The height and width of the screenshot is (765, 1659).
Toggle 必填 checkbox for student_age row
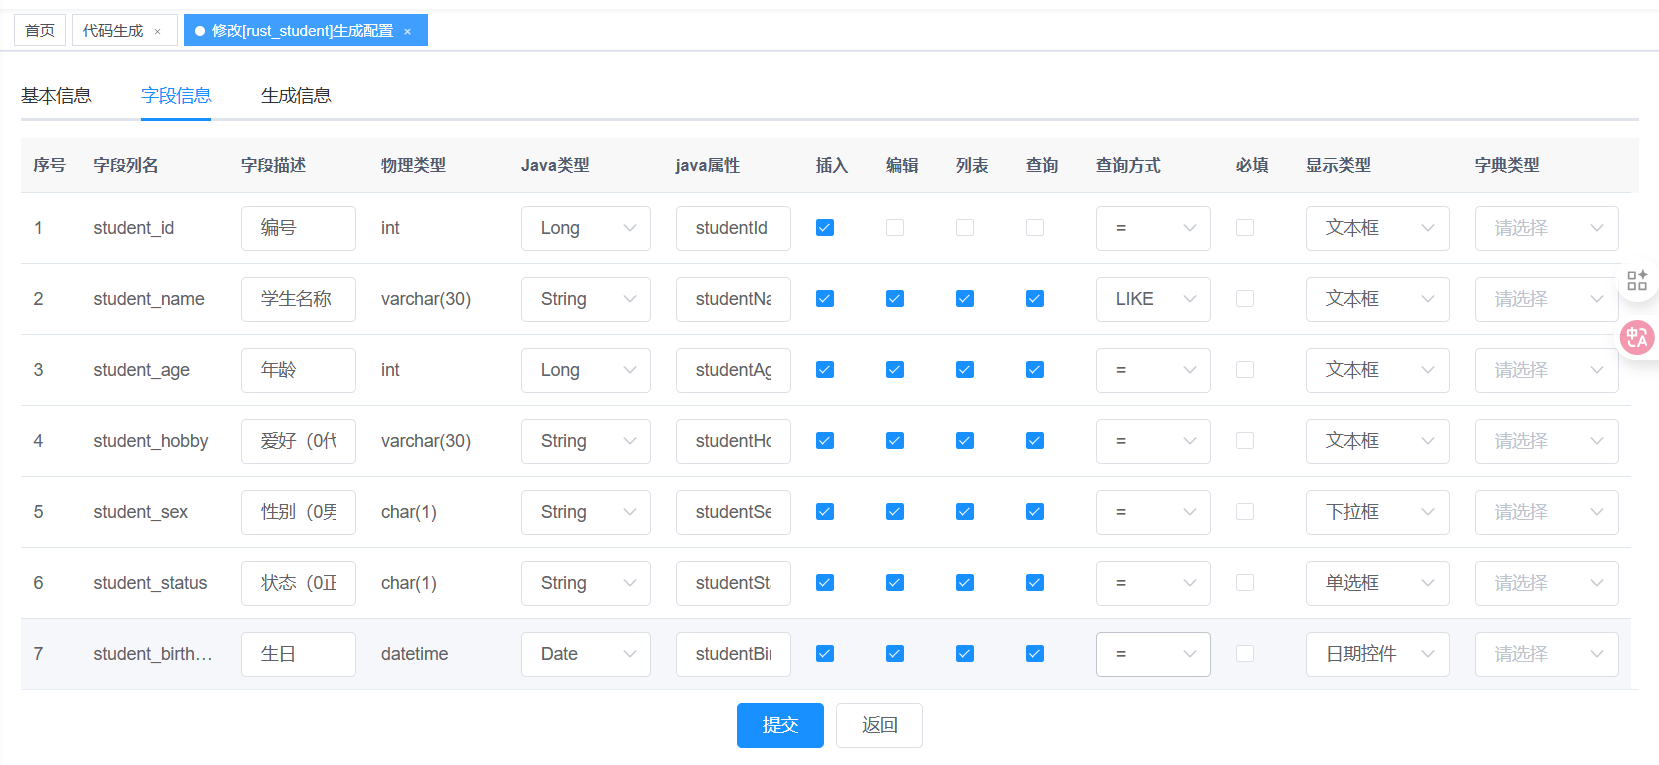tap(1245, 370)
